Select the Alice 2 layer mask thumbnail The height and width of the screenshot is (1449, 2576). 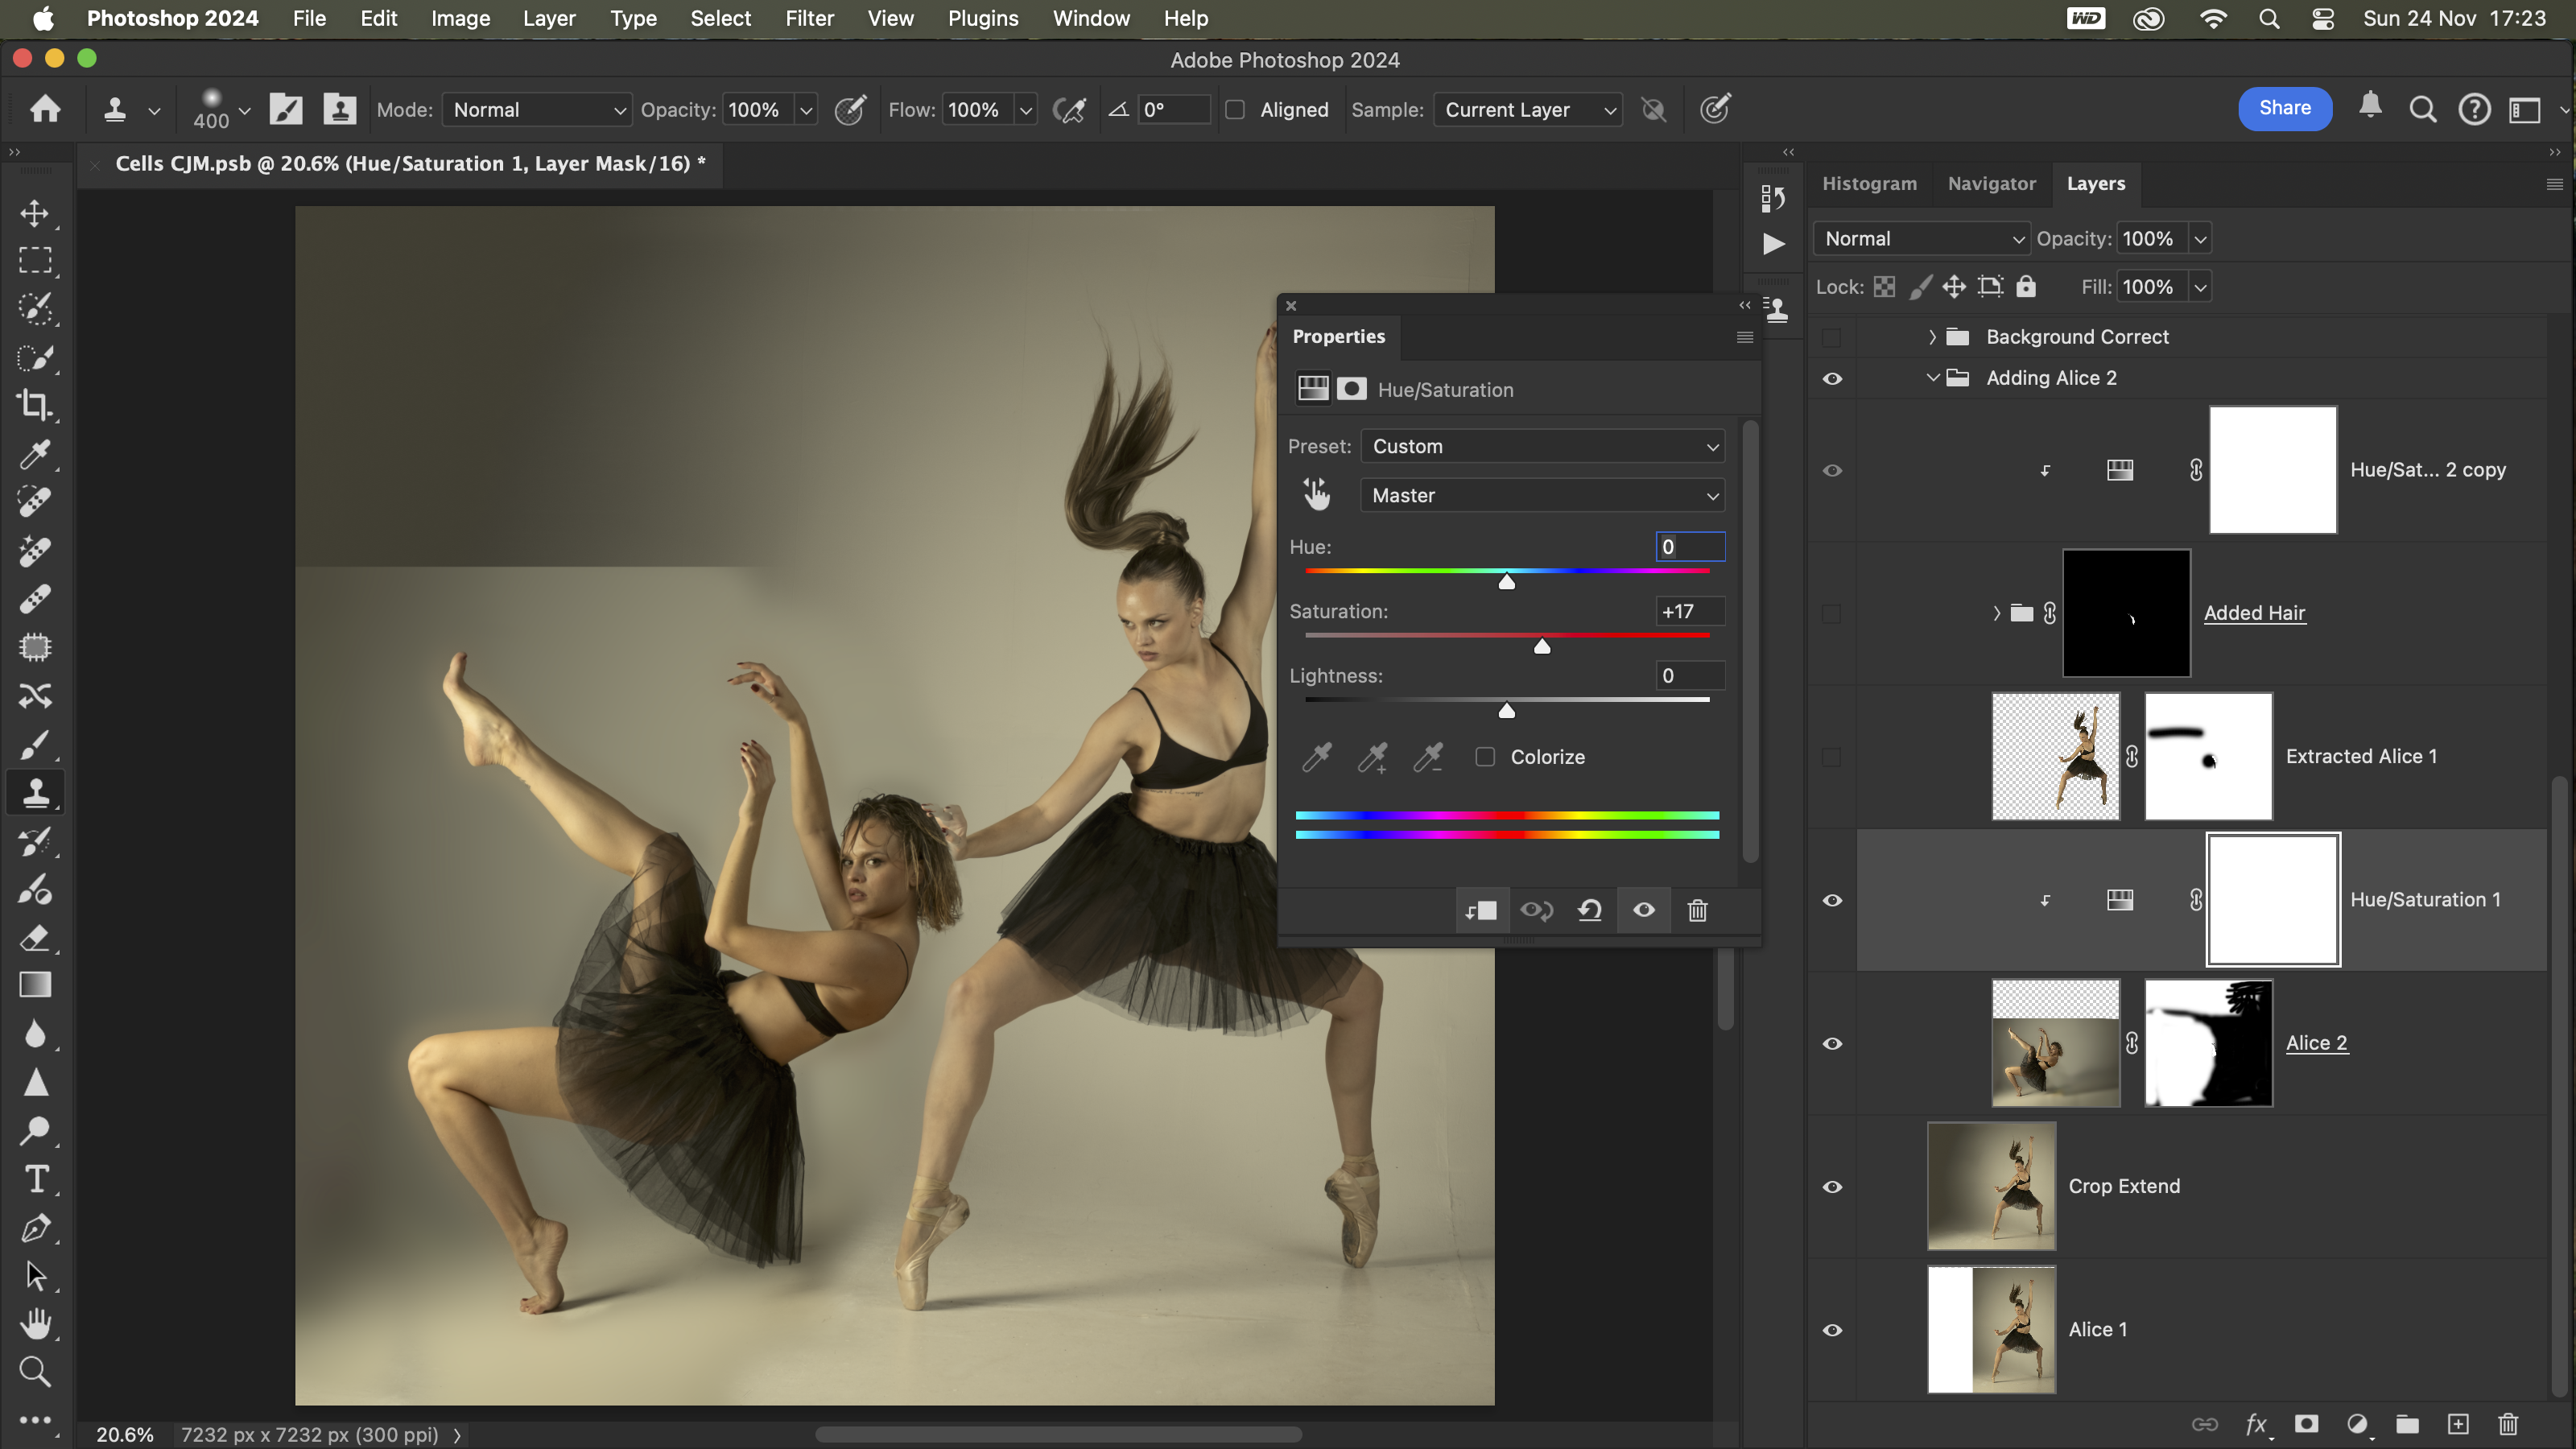(x=2208, y=1043)
